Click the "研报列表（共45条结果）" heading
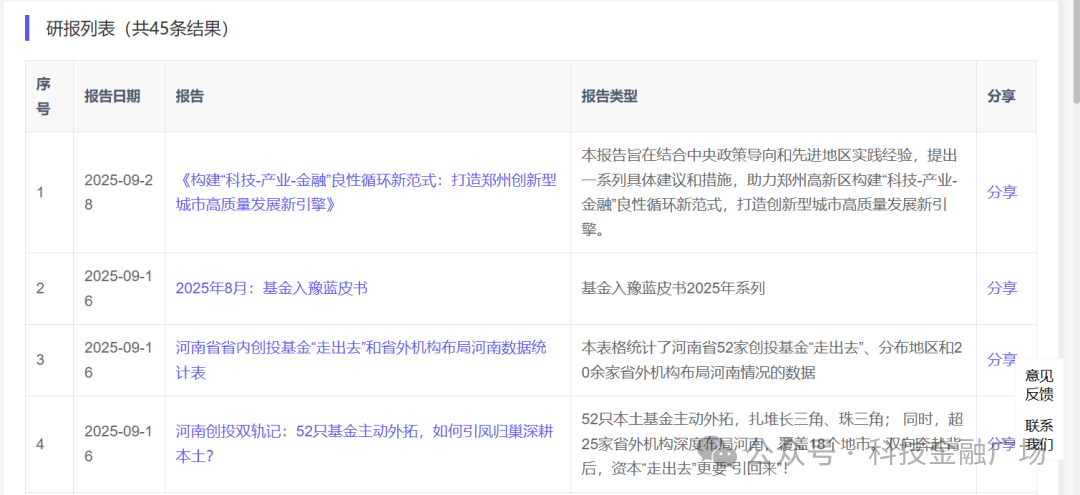 tap(138, 29)
